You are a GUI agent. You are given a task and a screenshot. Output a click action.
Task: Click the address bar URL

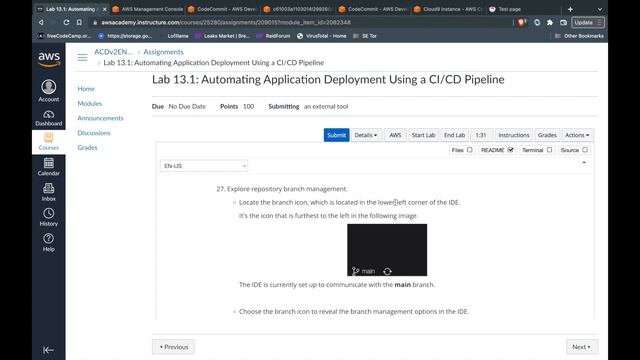tap(226, 22)
